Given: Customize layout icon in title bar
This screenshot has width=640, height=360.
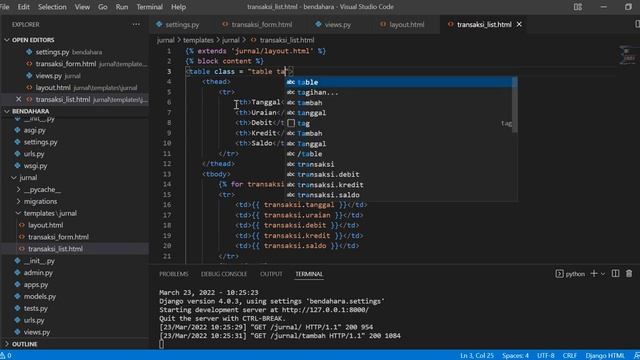Looking at the screenshot, I should pyautogui.click(x=578, y=7).
